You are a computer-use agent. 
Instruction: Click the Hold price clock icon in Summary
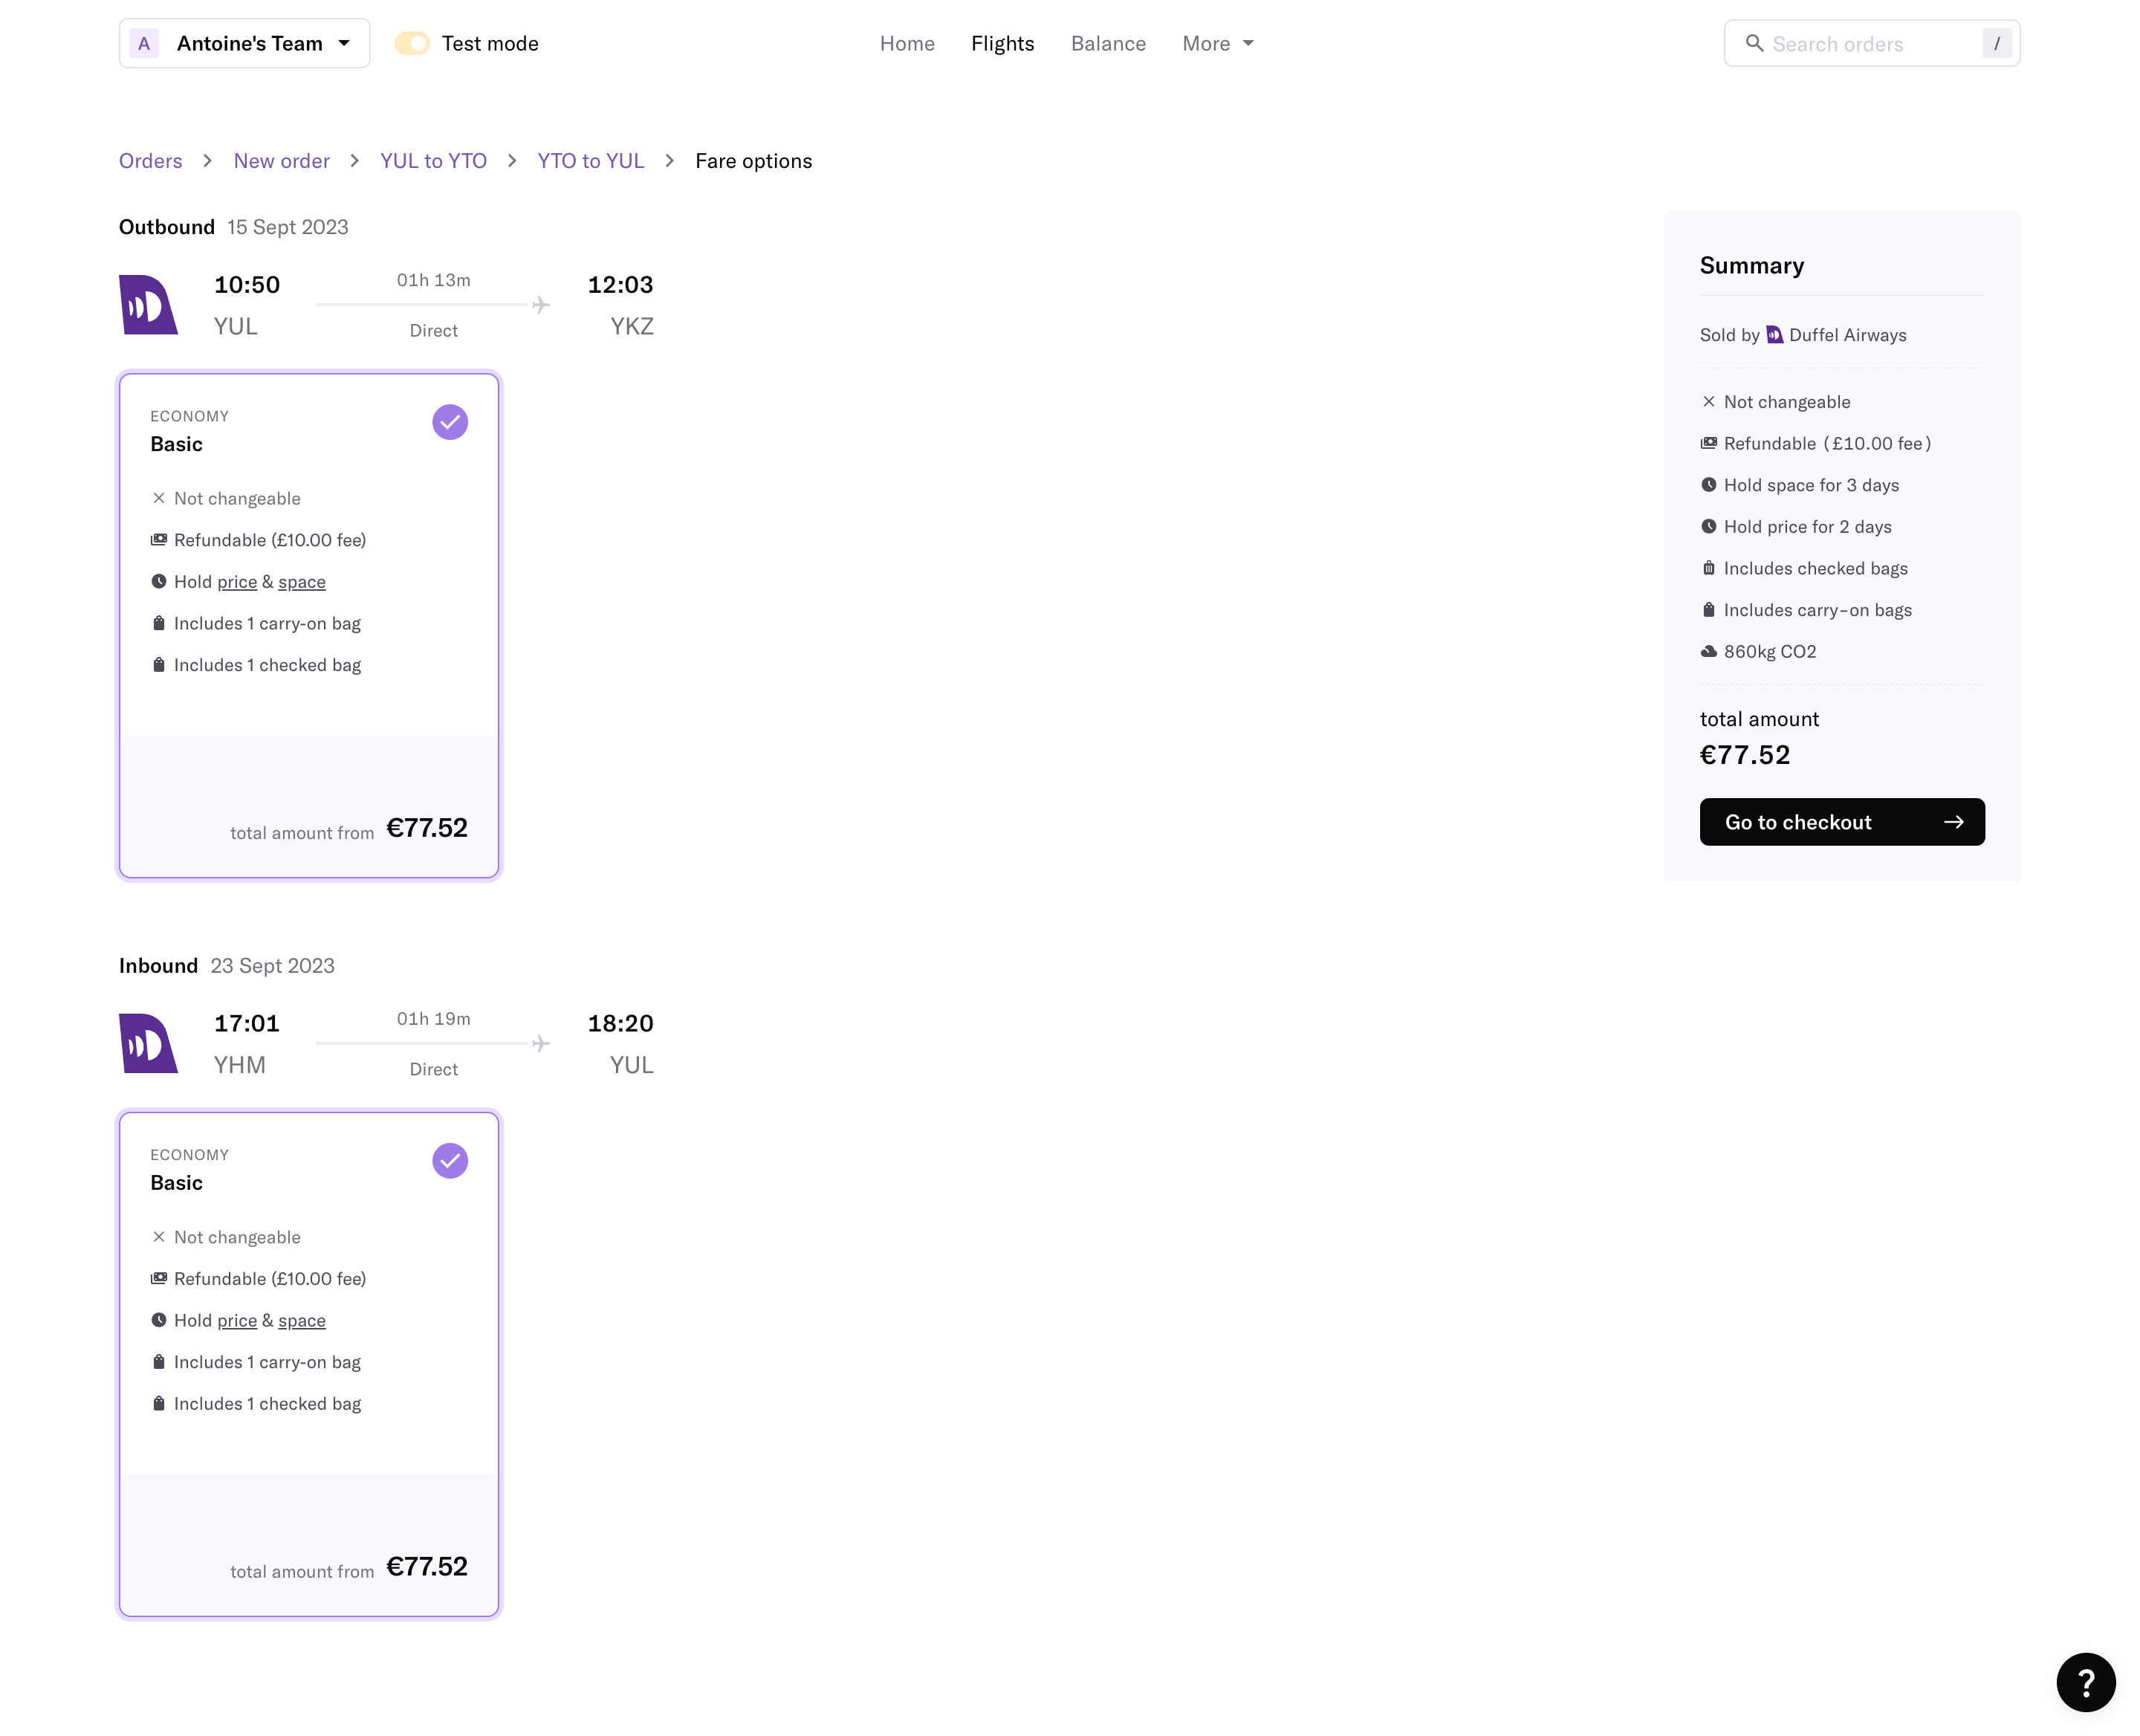1709,527
